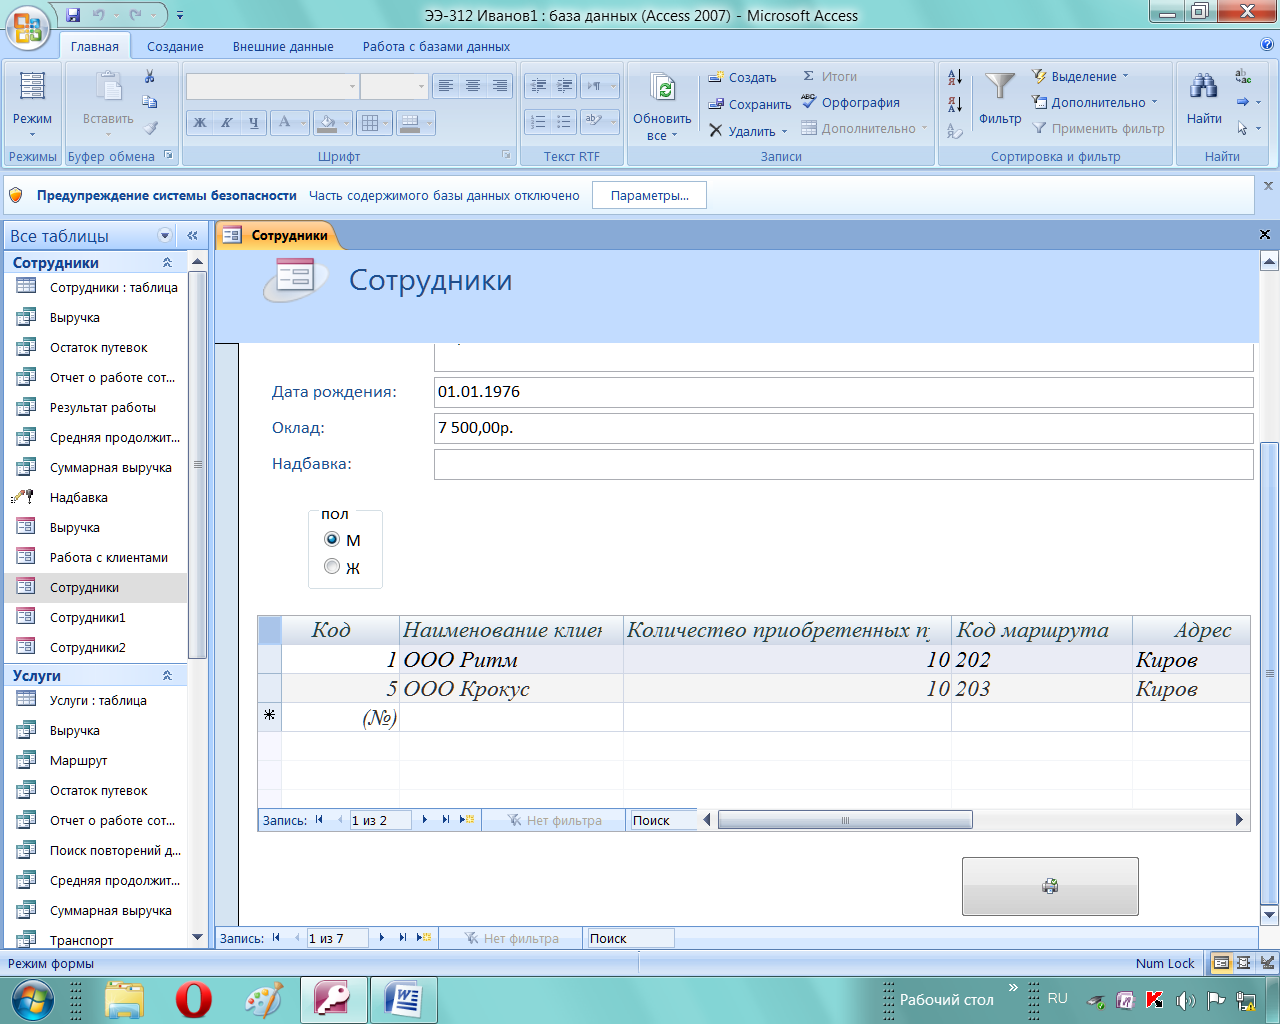Click the Фильтр funnel icon

[1000, 89]
